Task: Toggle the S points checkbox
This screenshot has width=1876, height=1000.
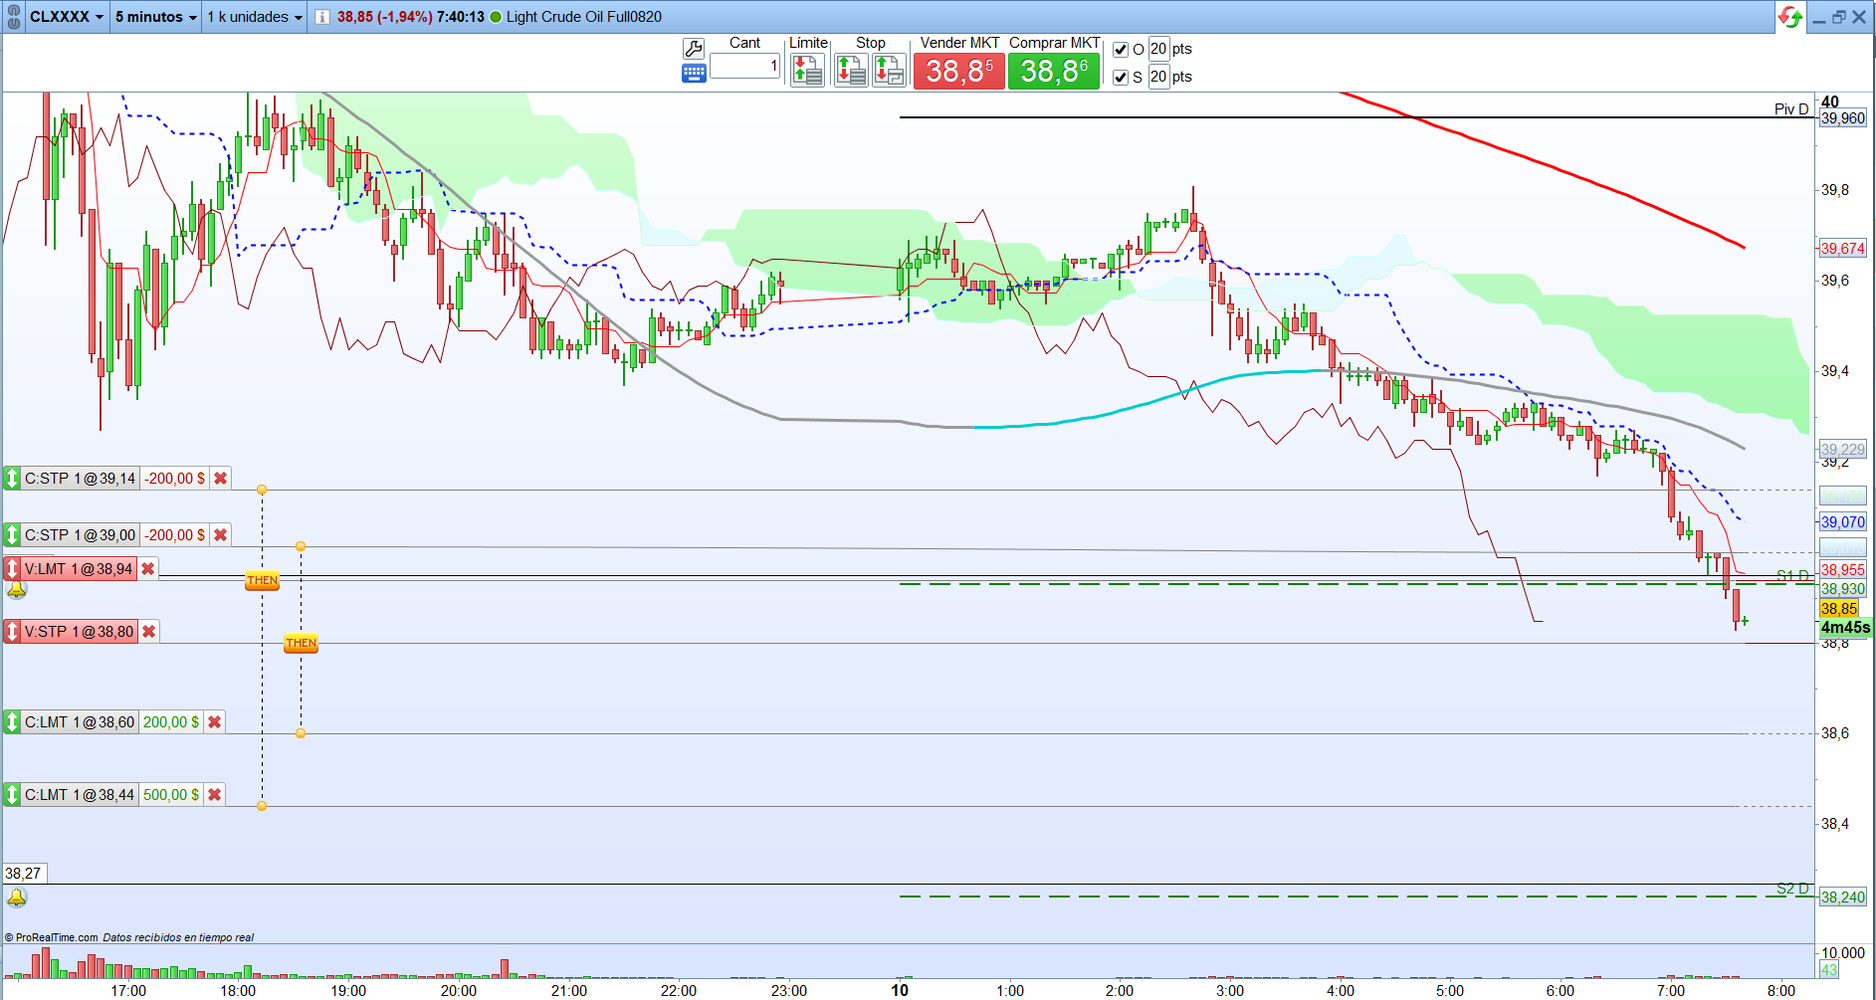Action: [x=1120, y=77]
